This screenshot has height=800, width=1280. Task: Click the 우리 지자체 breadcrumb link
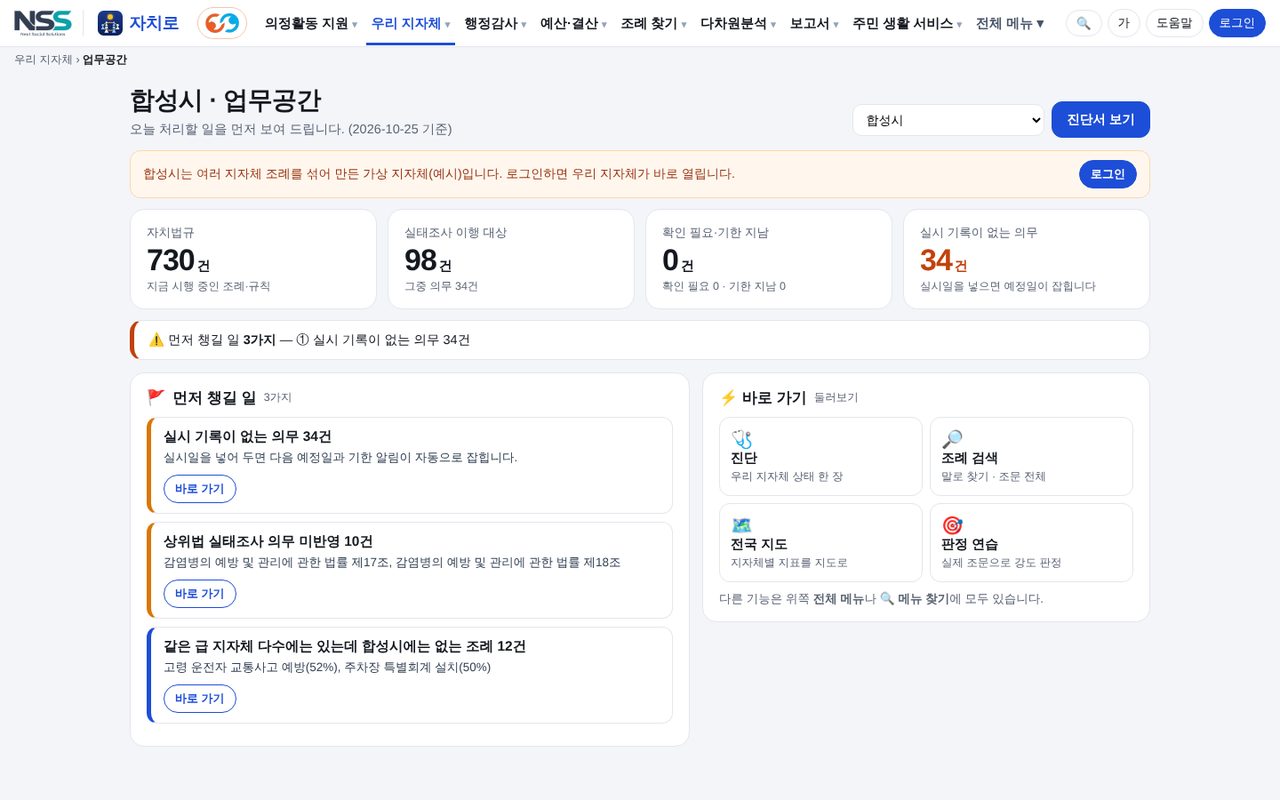(43, 60)
